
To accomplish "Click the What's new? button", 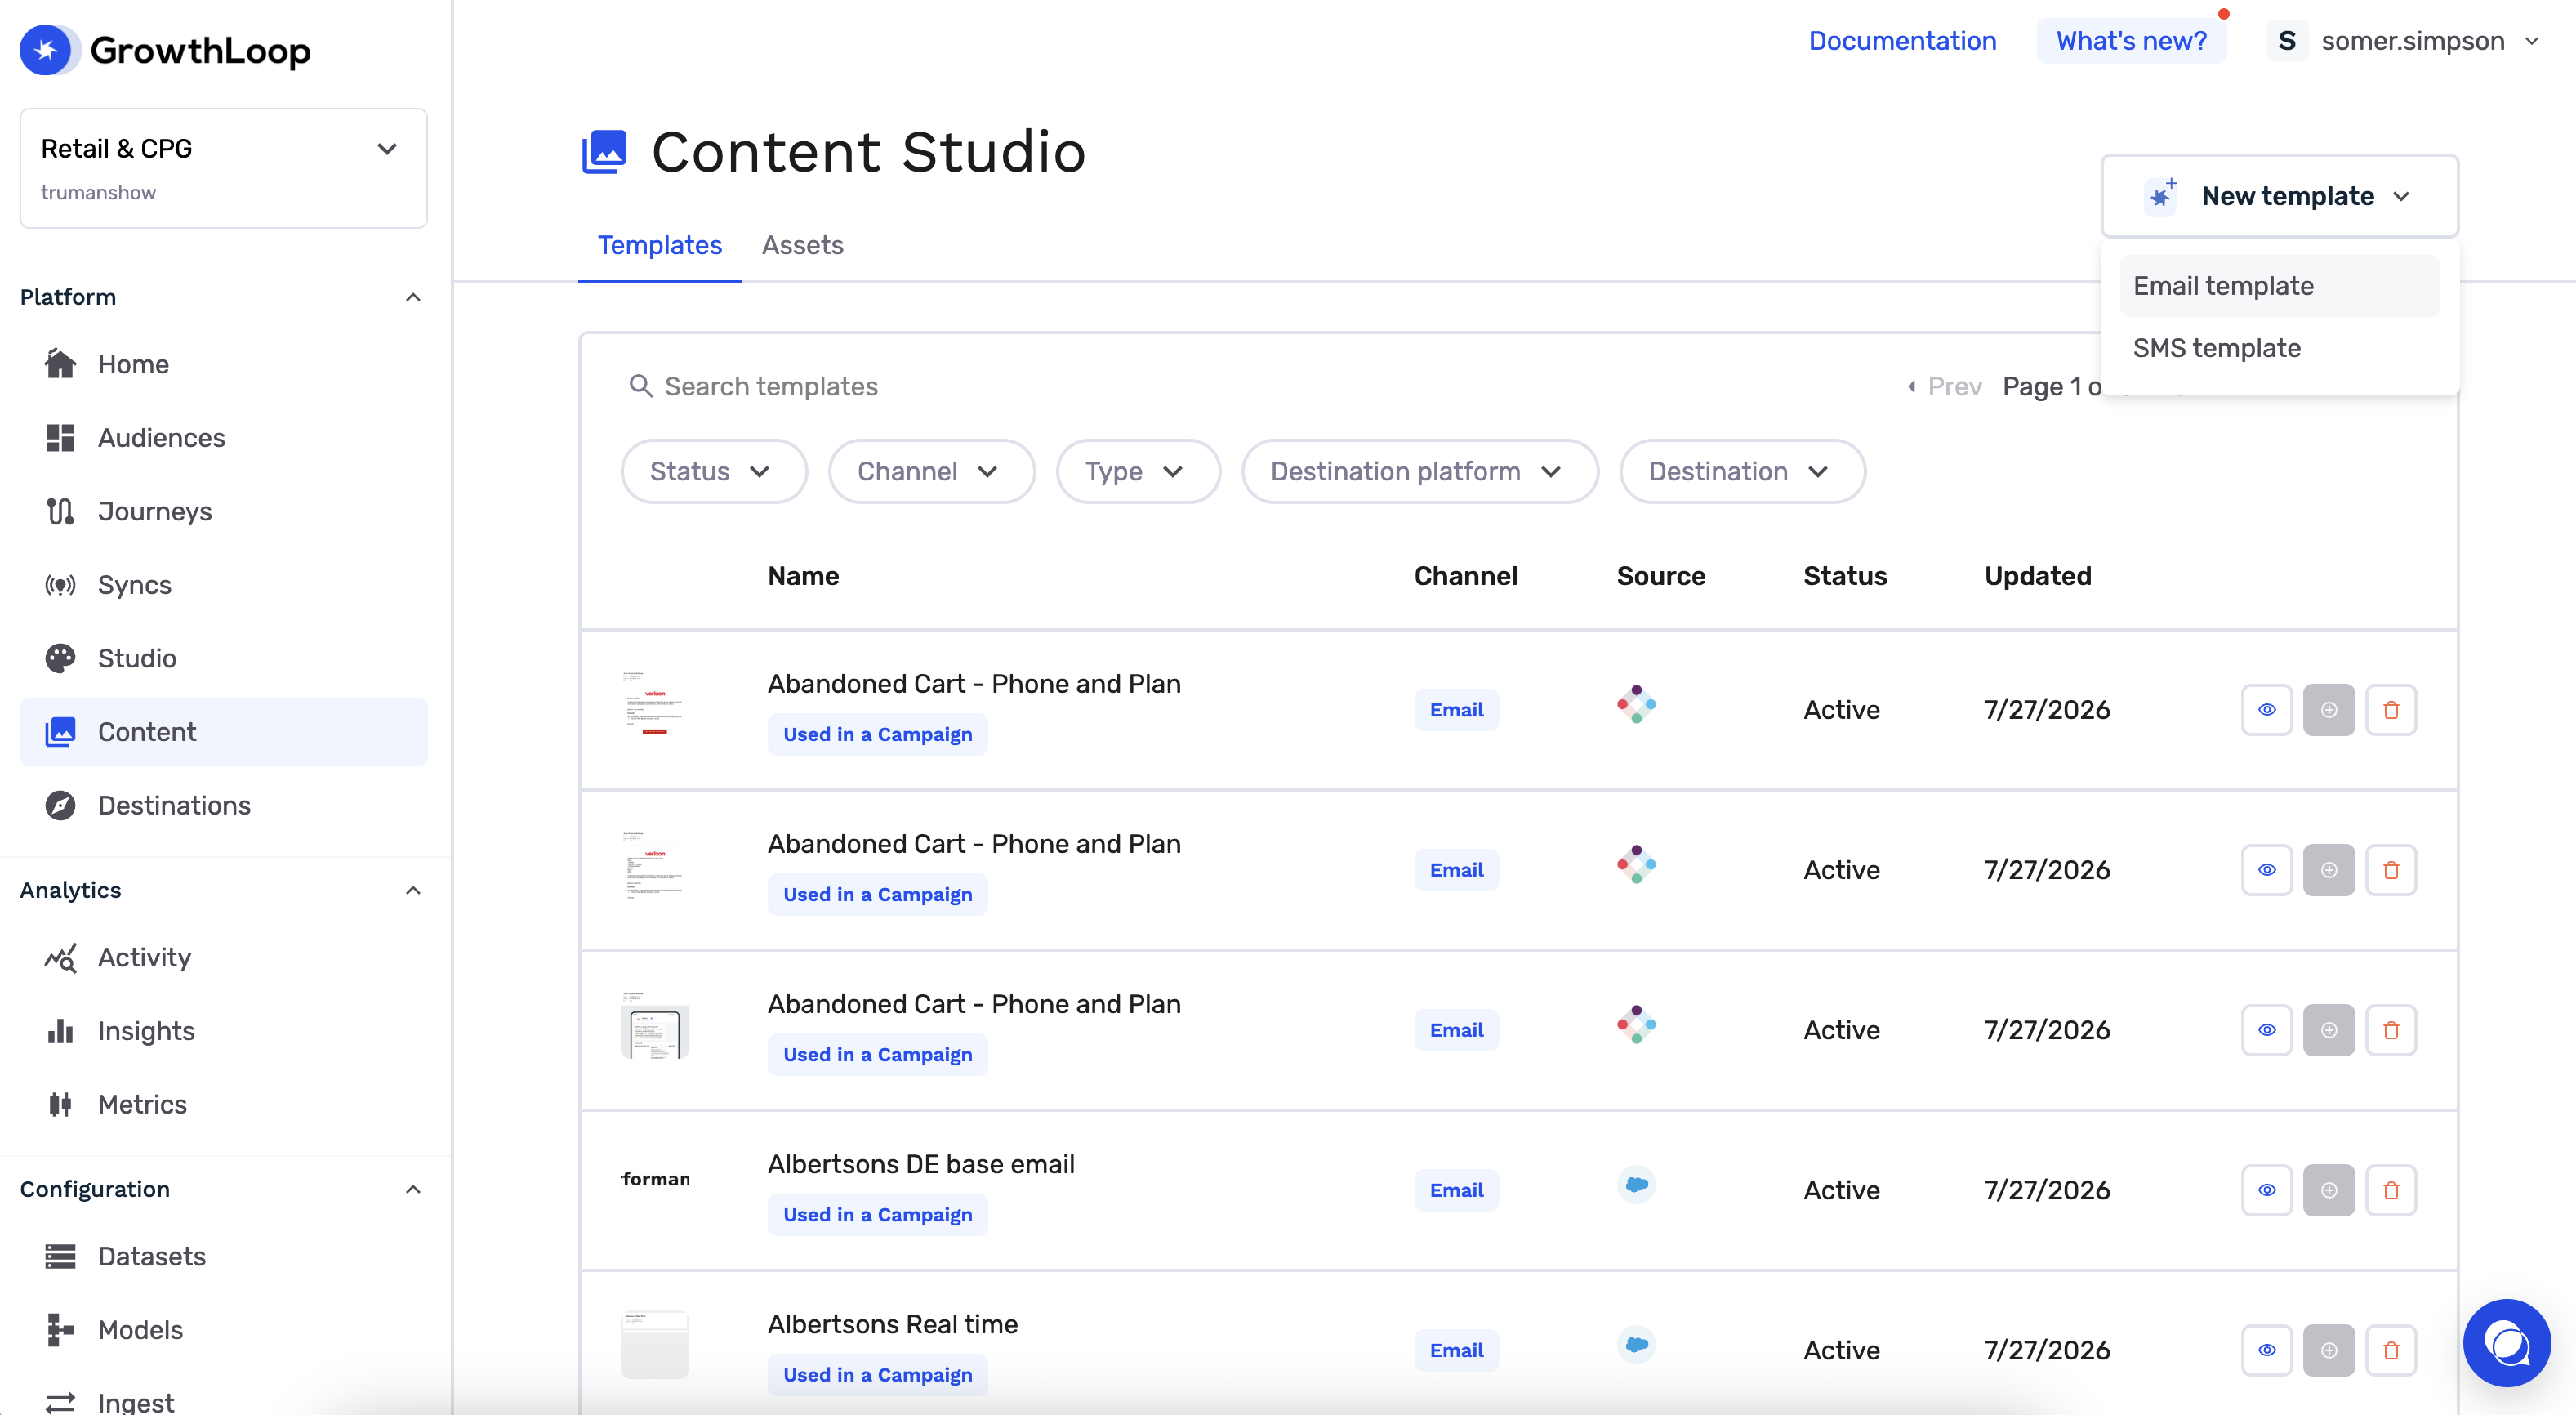I will pos(2131,41).
